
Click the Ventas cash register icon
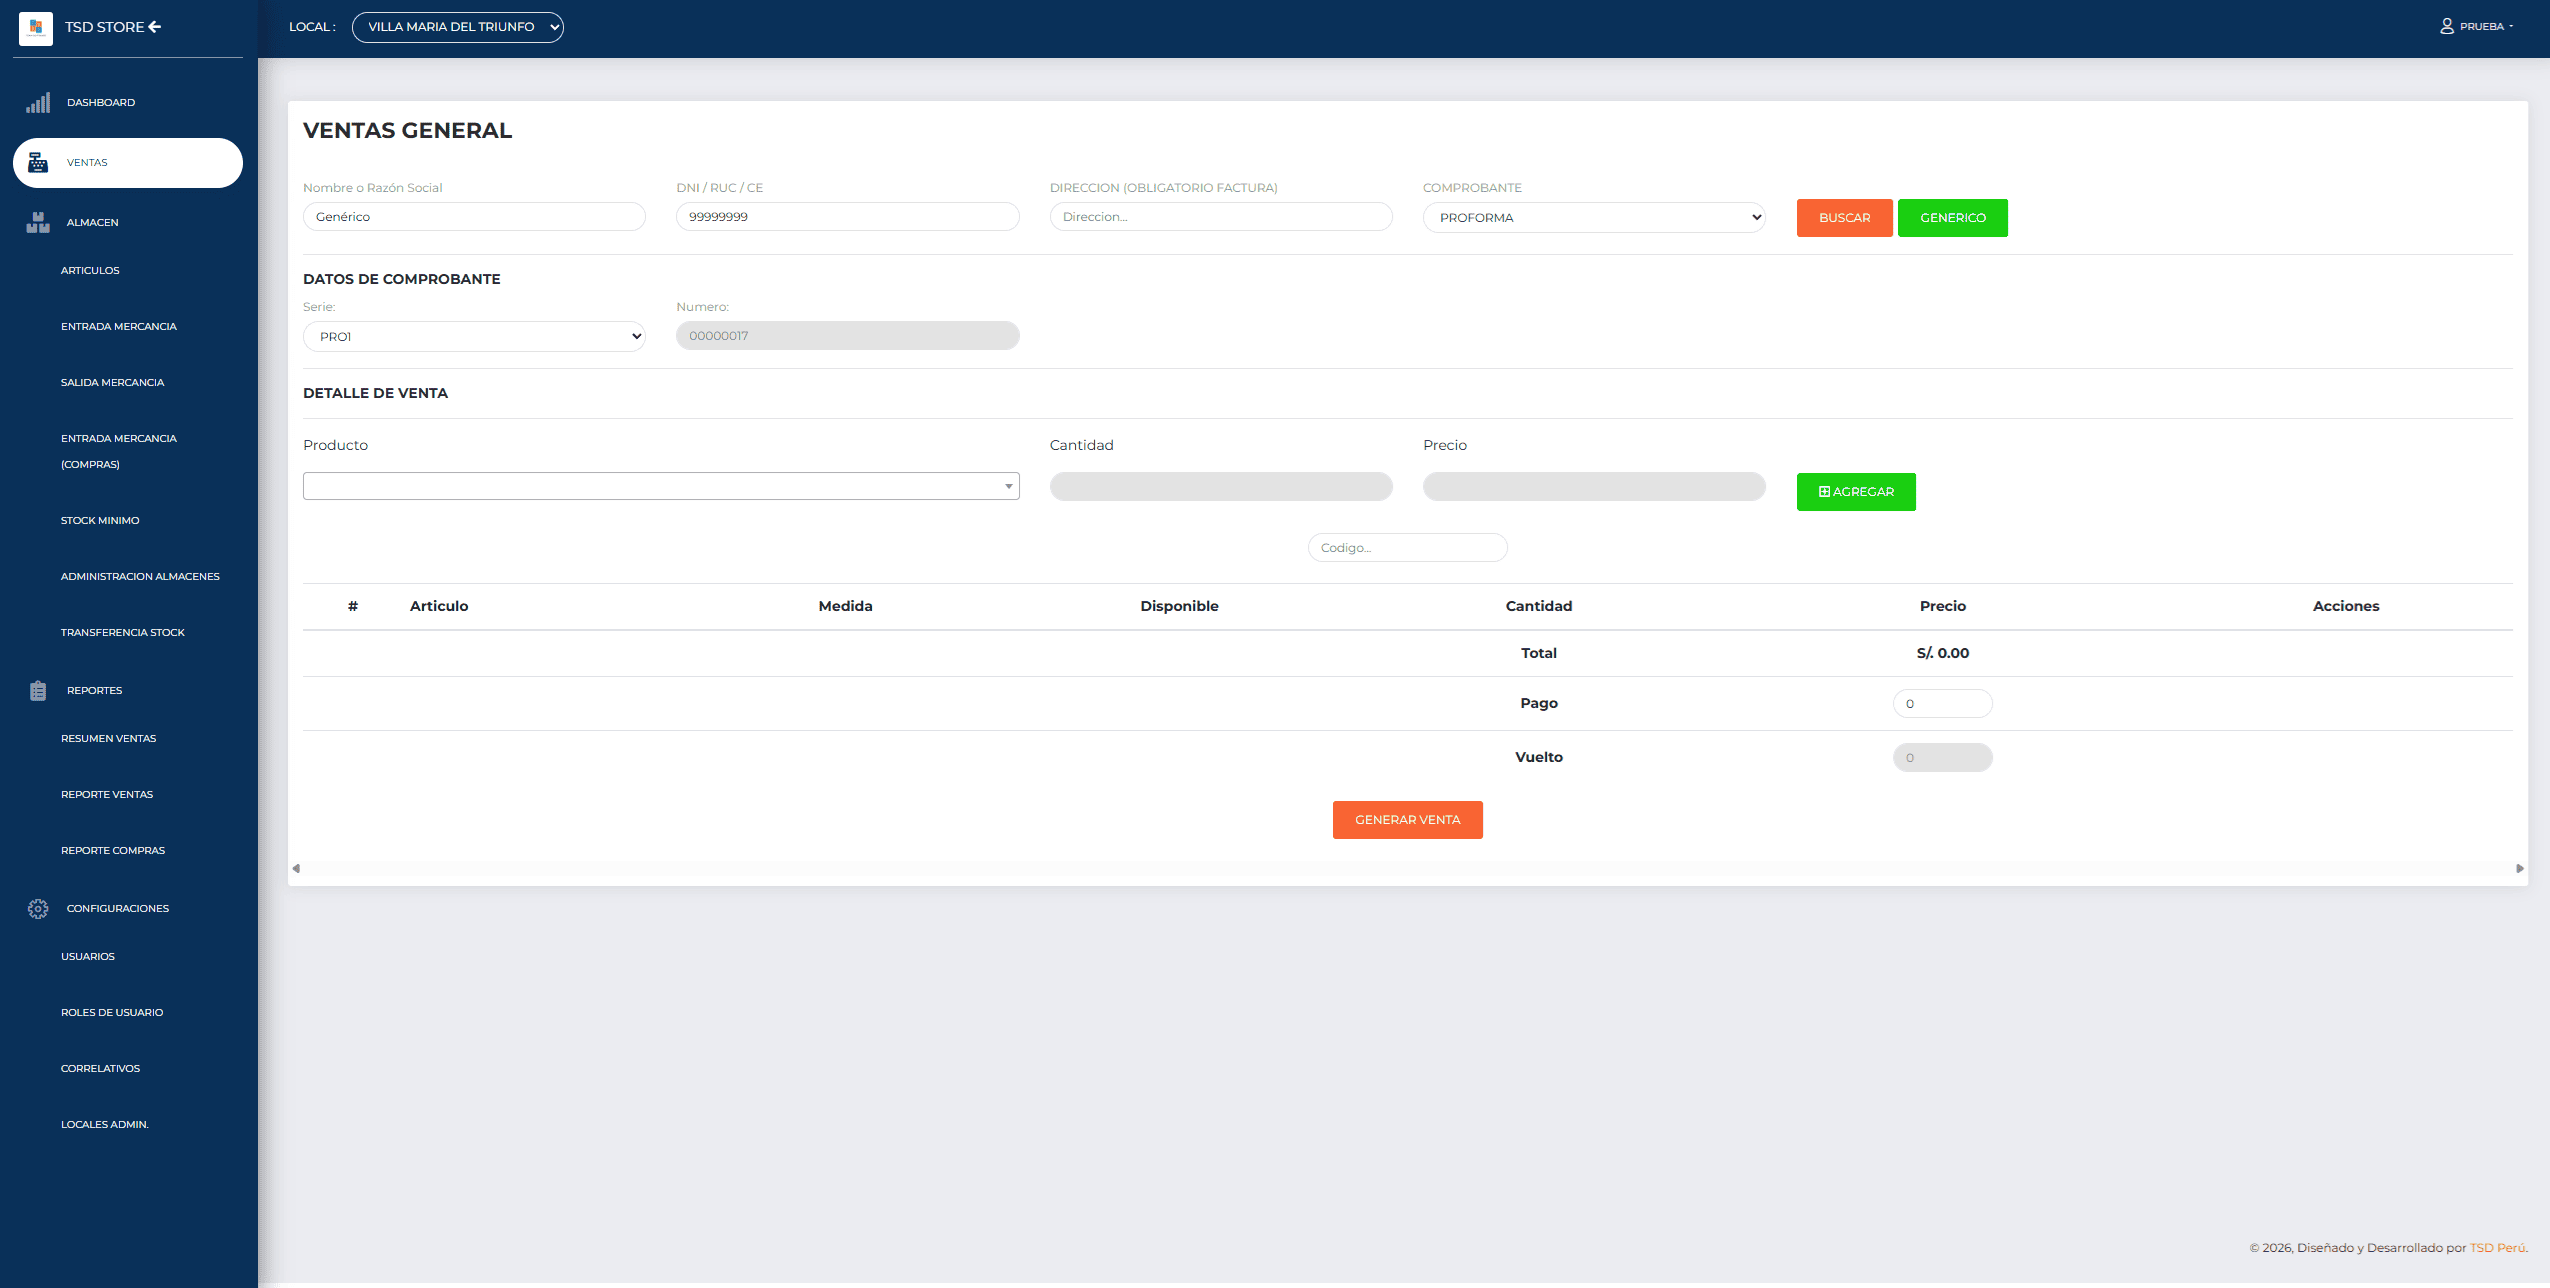tap(38, 163)
